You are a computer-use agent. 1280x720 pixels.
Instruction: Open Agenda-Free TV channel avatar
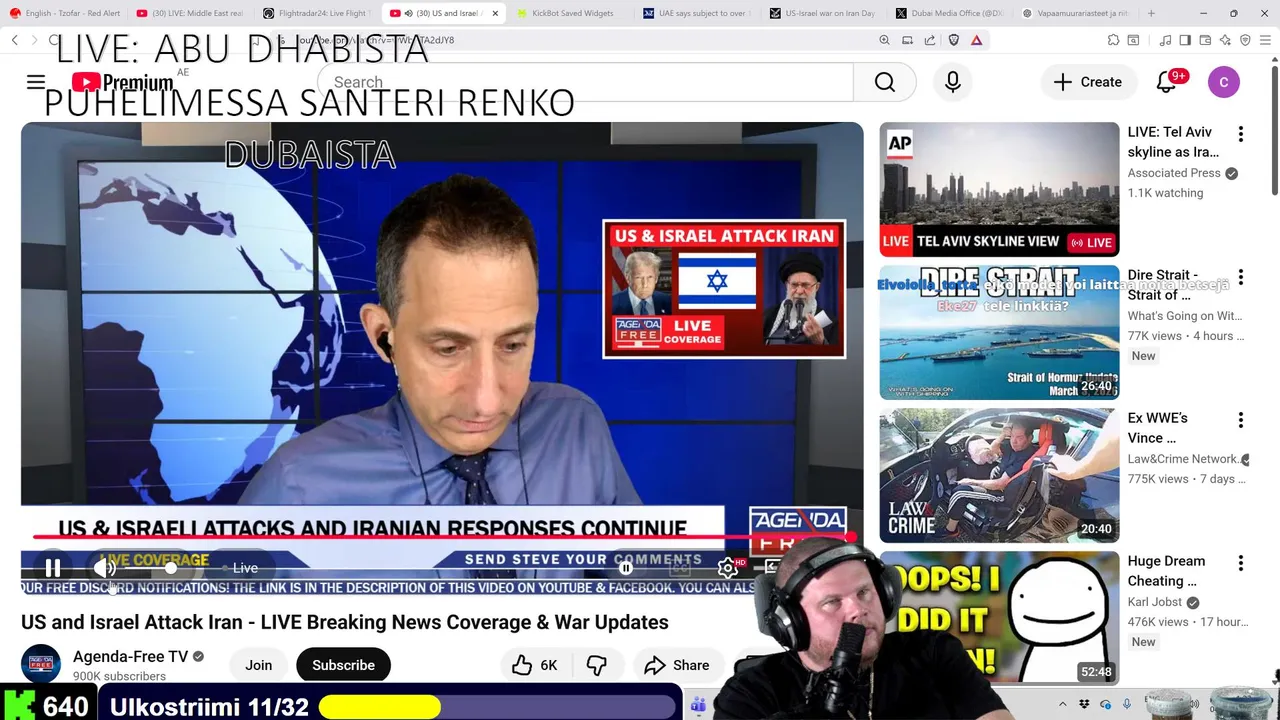tap(41, 664)
